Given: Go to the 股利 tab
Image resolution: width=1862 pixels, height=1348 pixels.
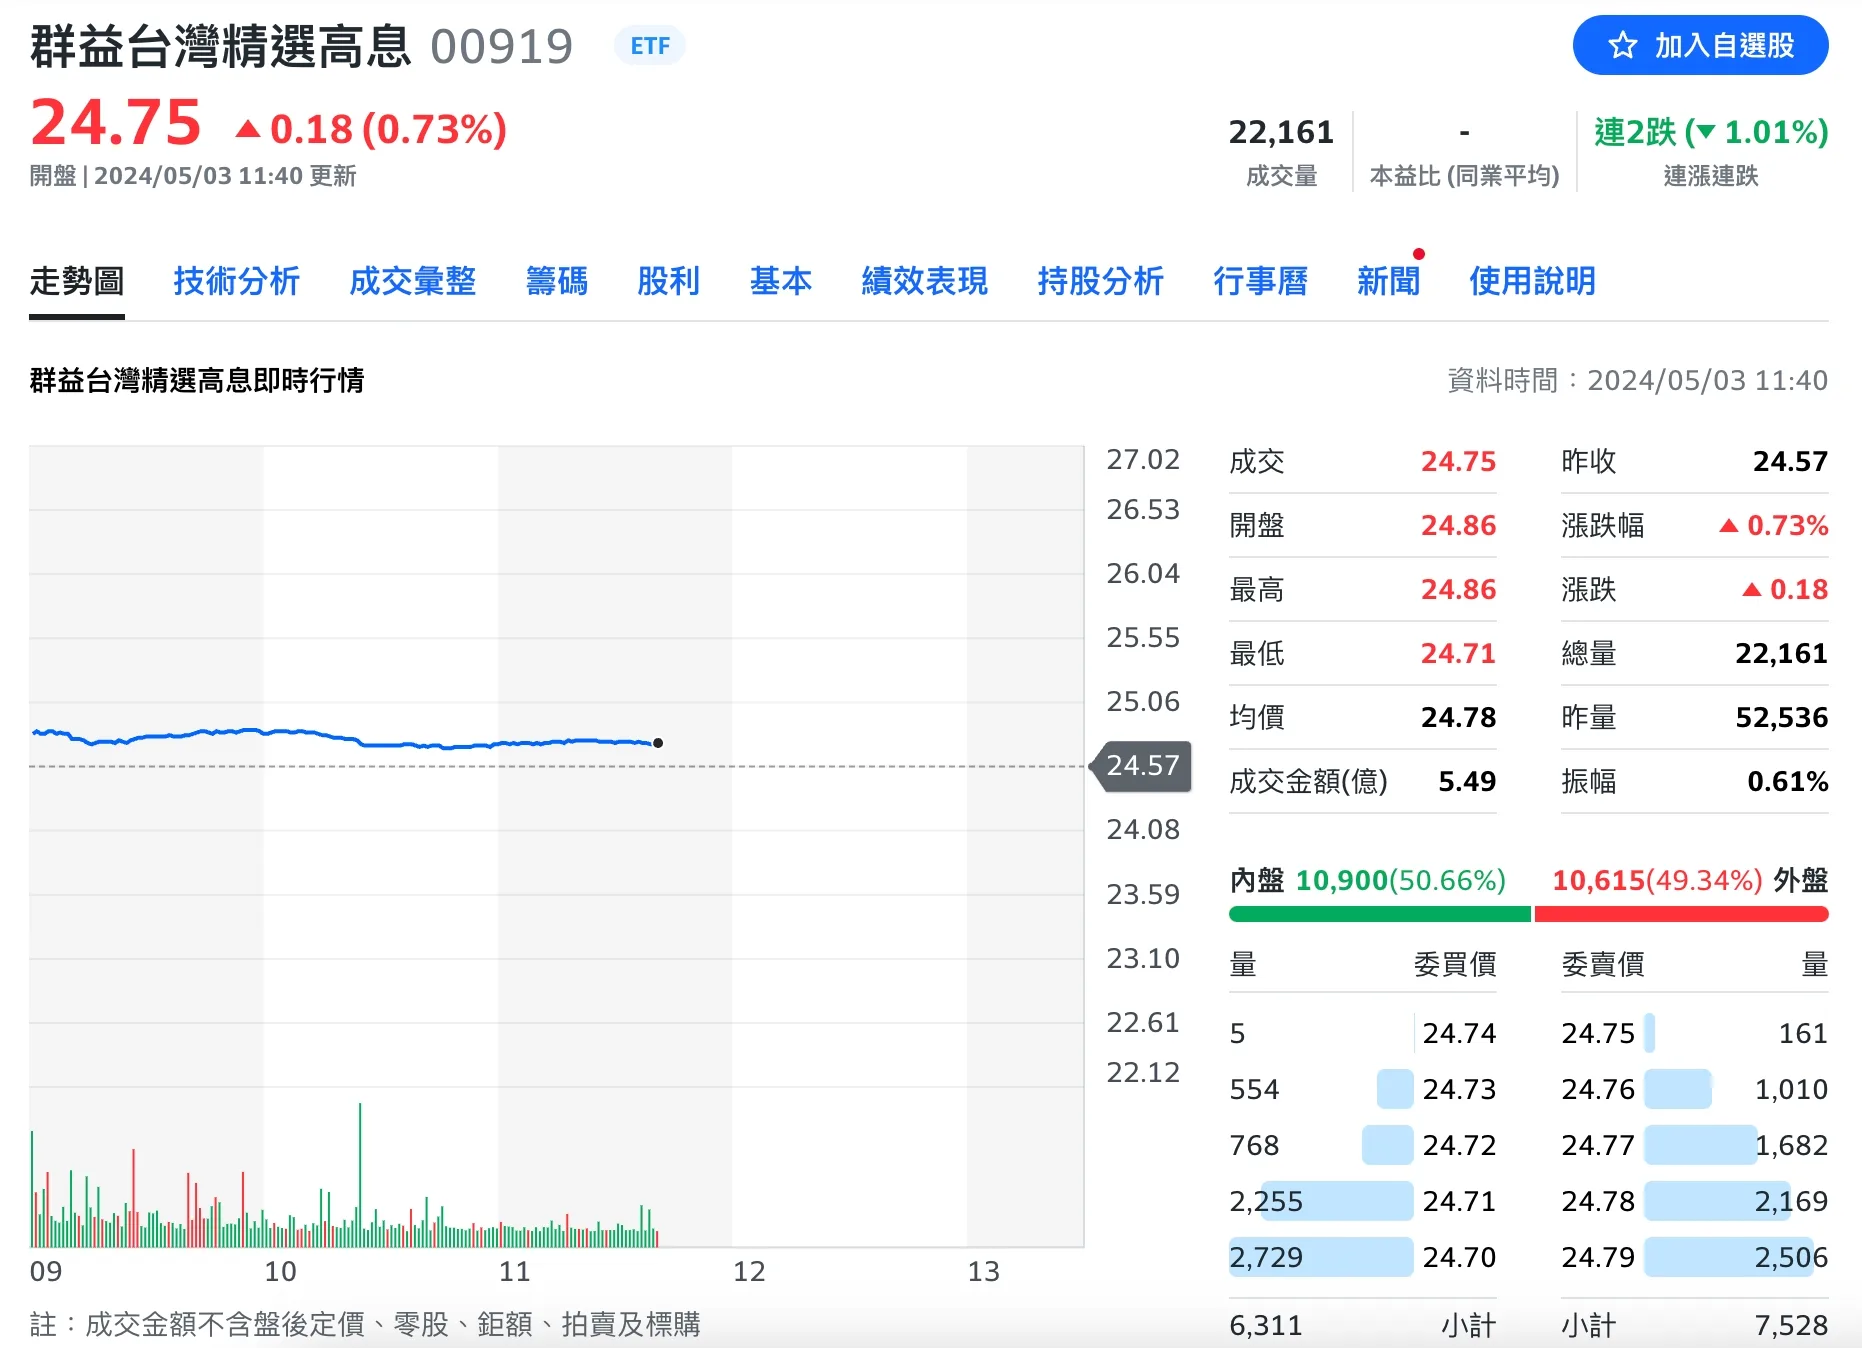Looking at the screenshot, I should tap(669, 281).
